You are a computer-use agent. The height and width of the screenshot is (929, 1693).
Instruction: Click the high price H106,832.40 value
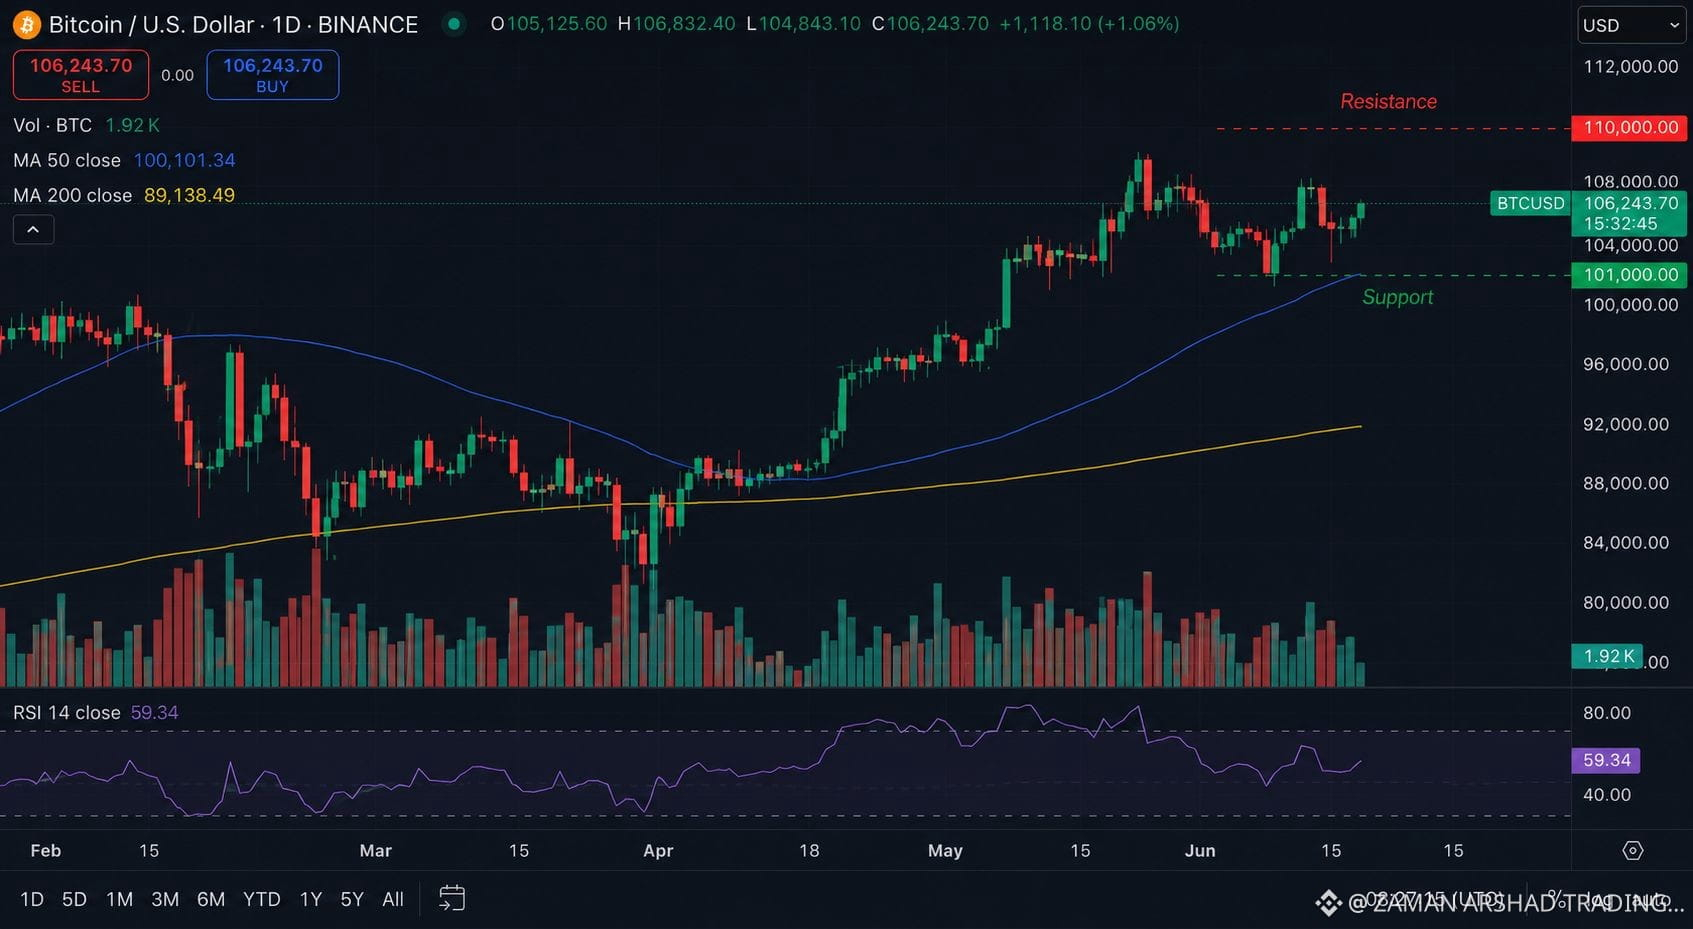tap(676, 23)
